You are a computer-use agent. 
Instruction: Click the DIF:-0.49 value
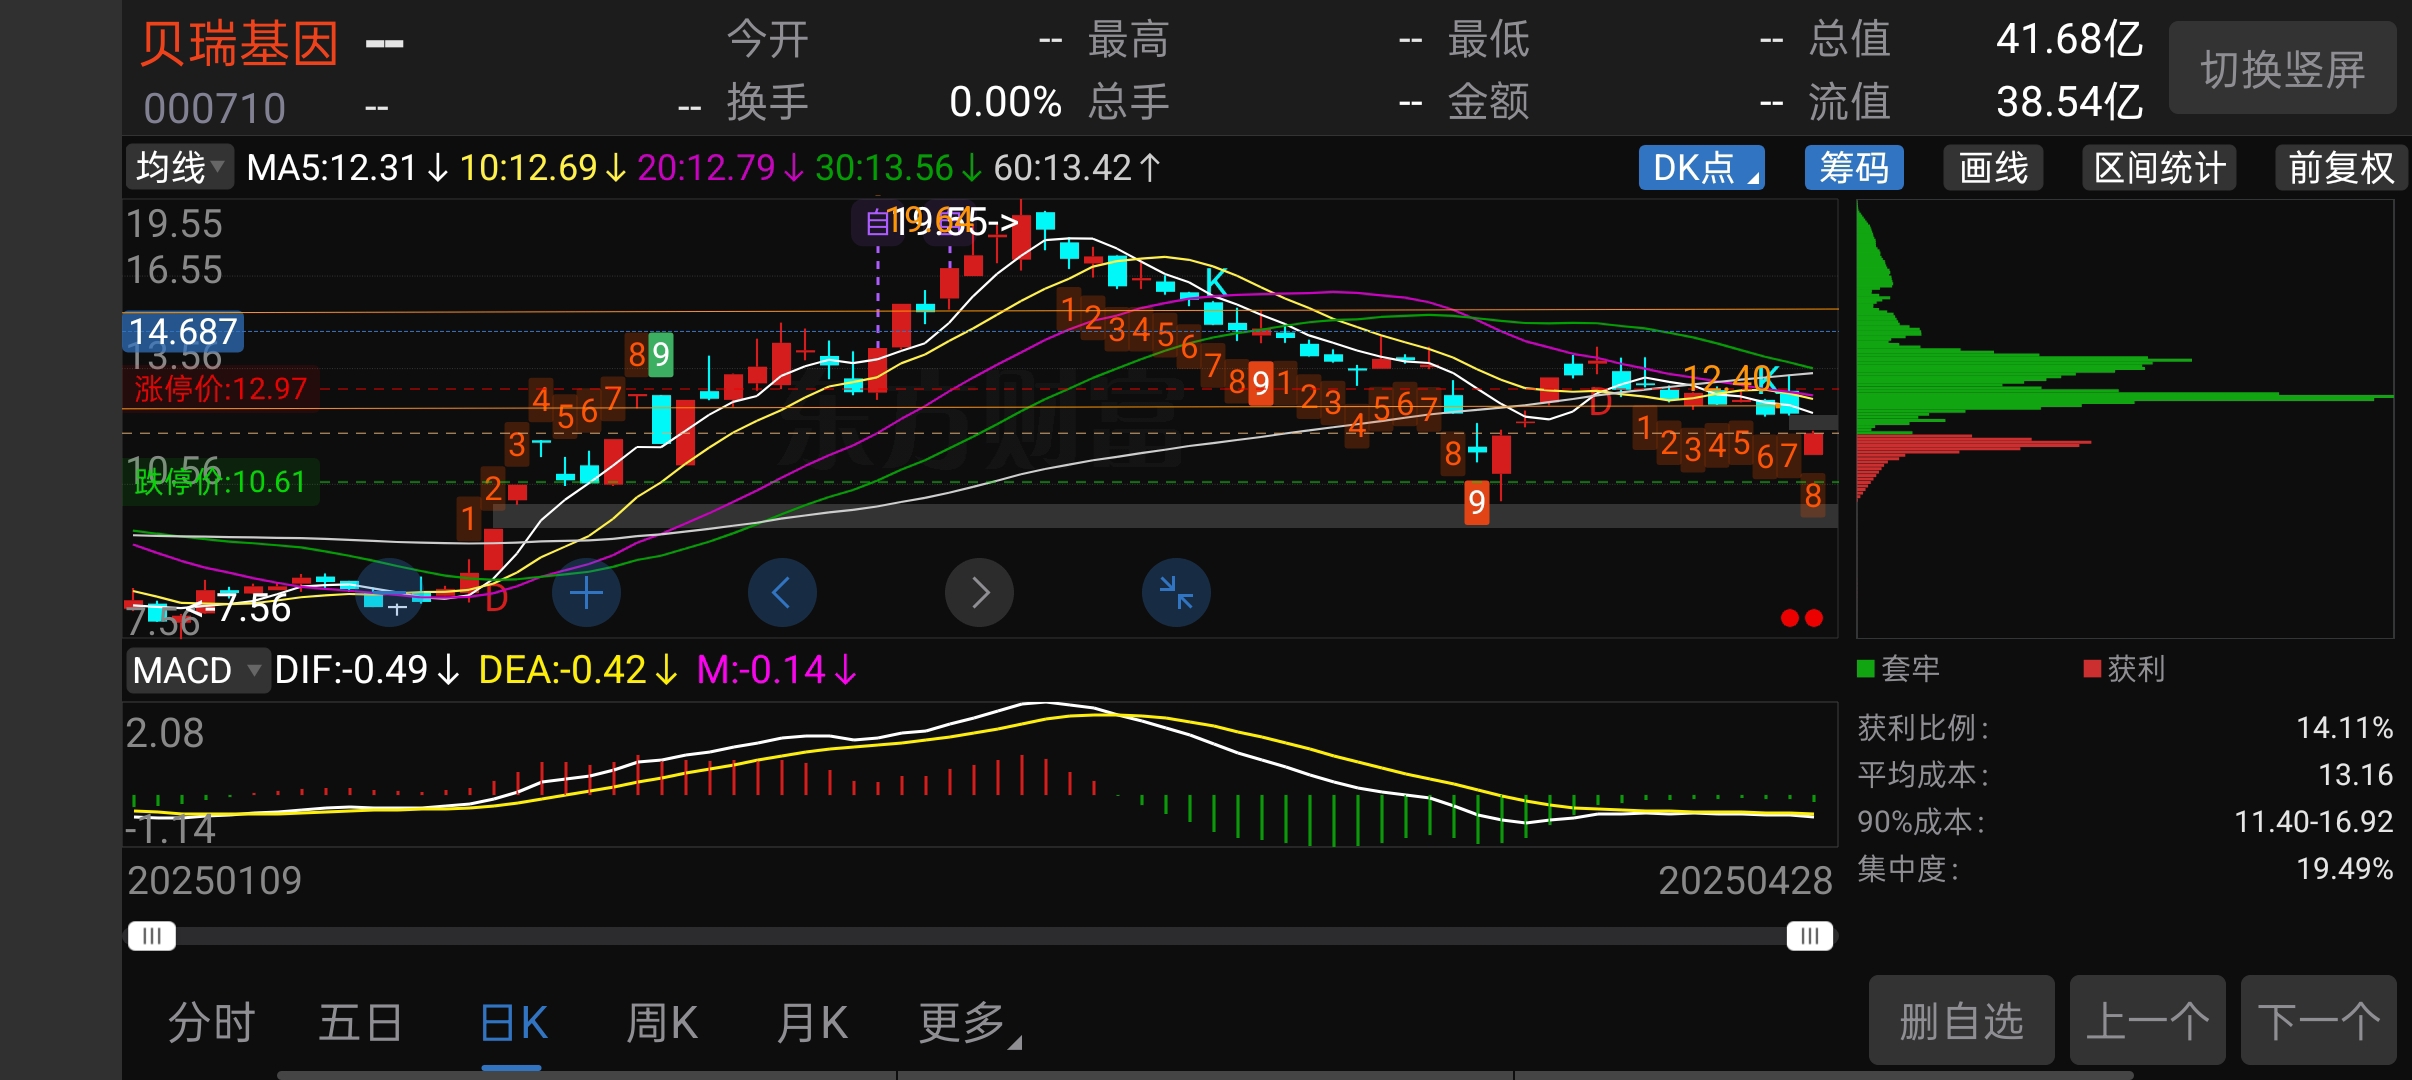(367, 670)
